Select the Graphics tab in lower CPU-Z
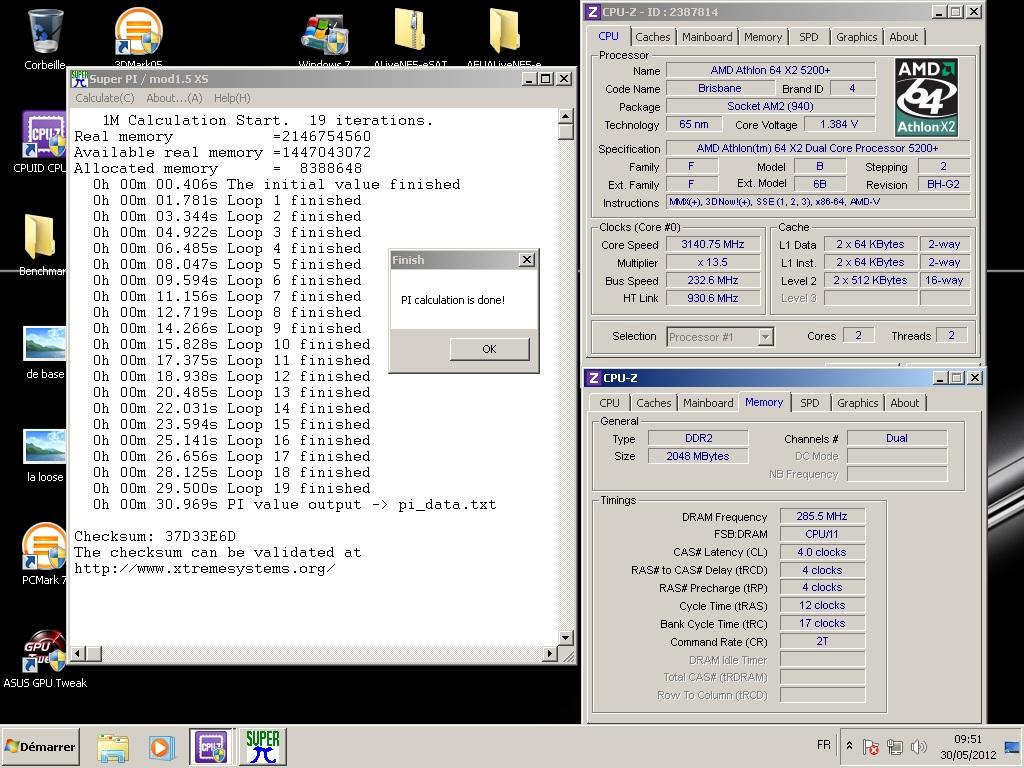 point(858,403)
